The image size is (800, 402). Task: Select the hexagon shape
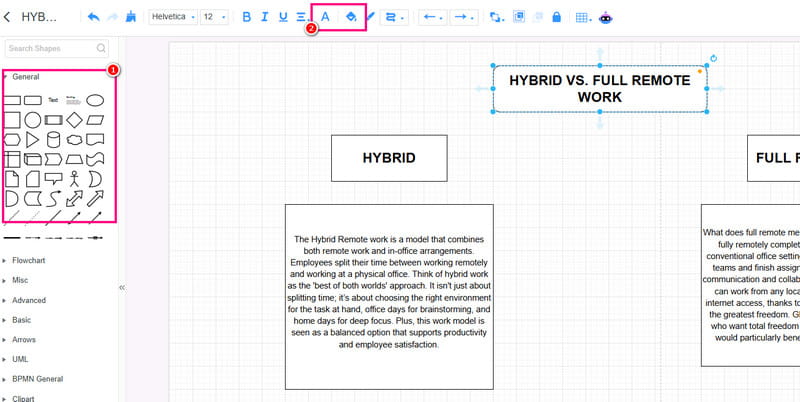tap(12, 139)
